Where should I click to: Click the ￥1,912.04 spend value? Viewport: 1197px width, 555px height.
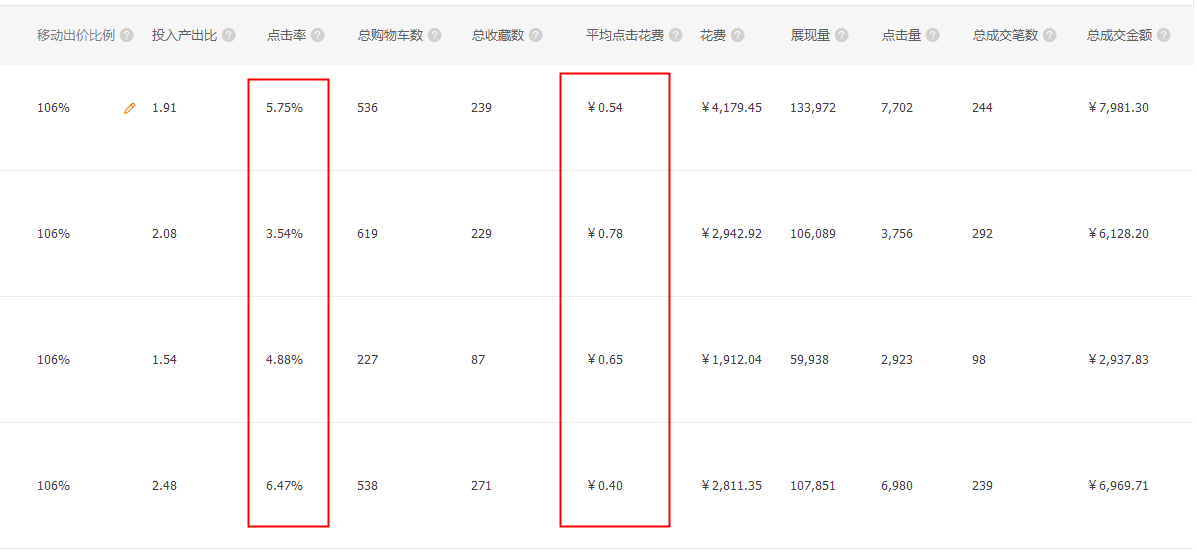coord(731,360)
